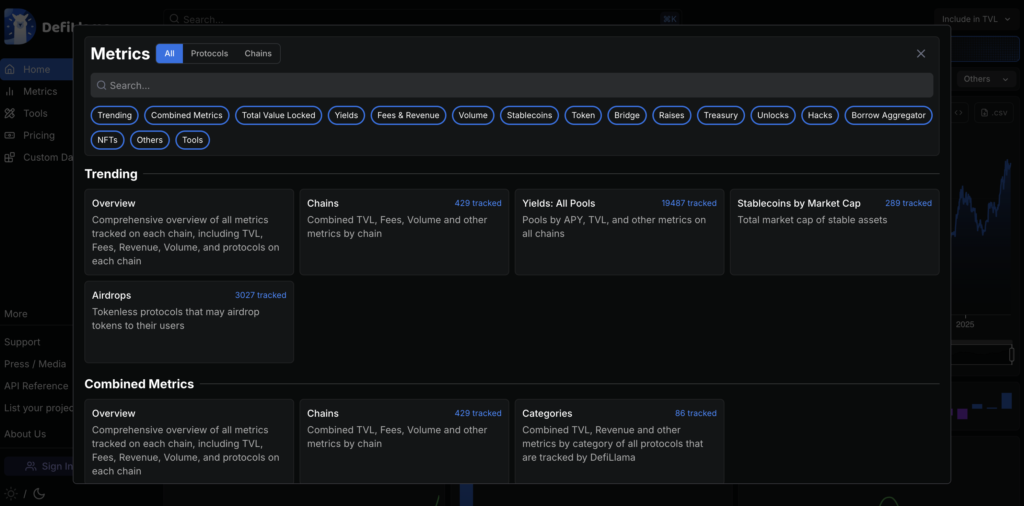Open Tools in sidebar

pos(35,114)
